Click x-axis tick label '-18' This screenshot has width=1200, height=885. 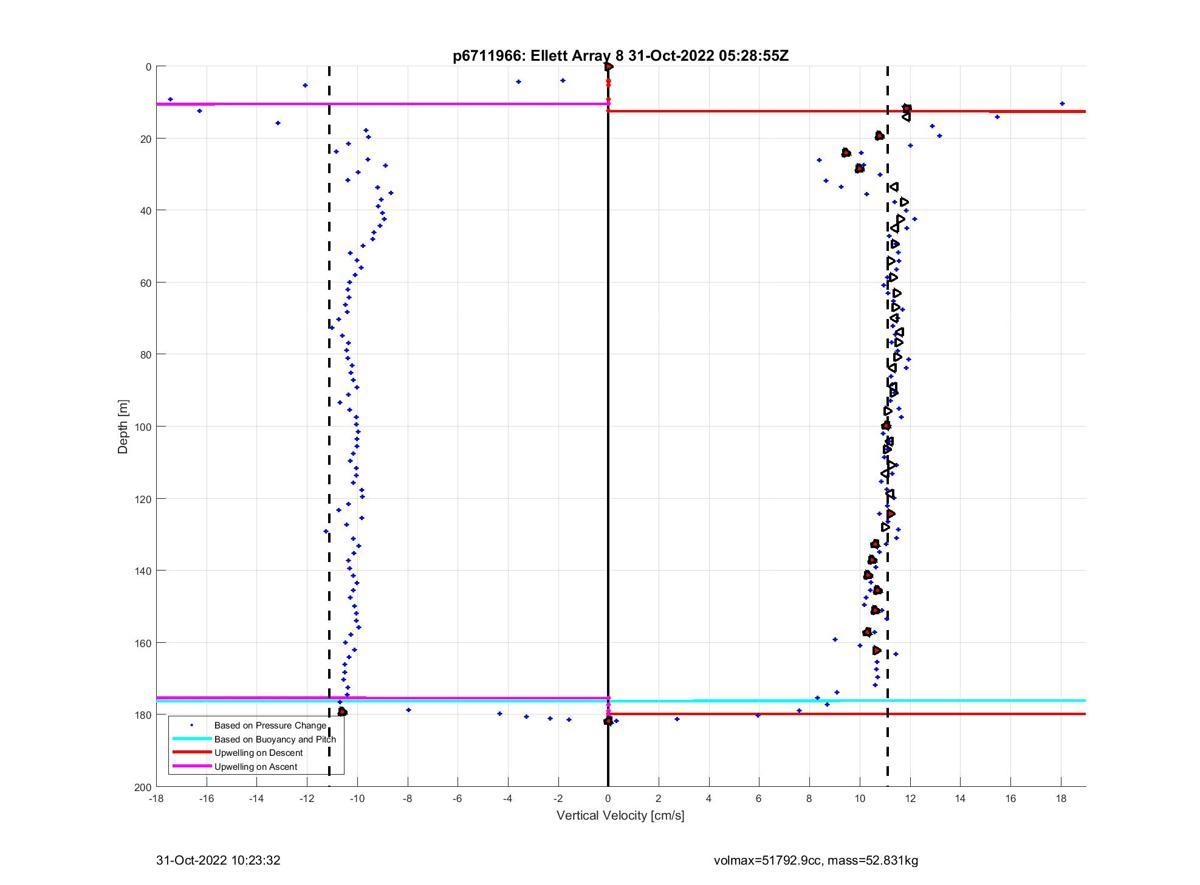tap(156, 799)
